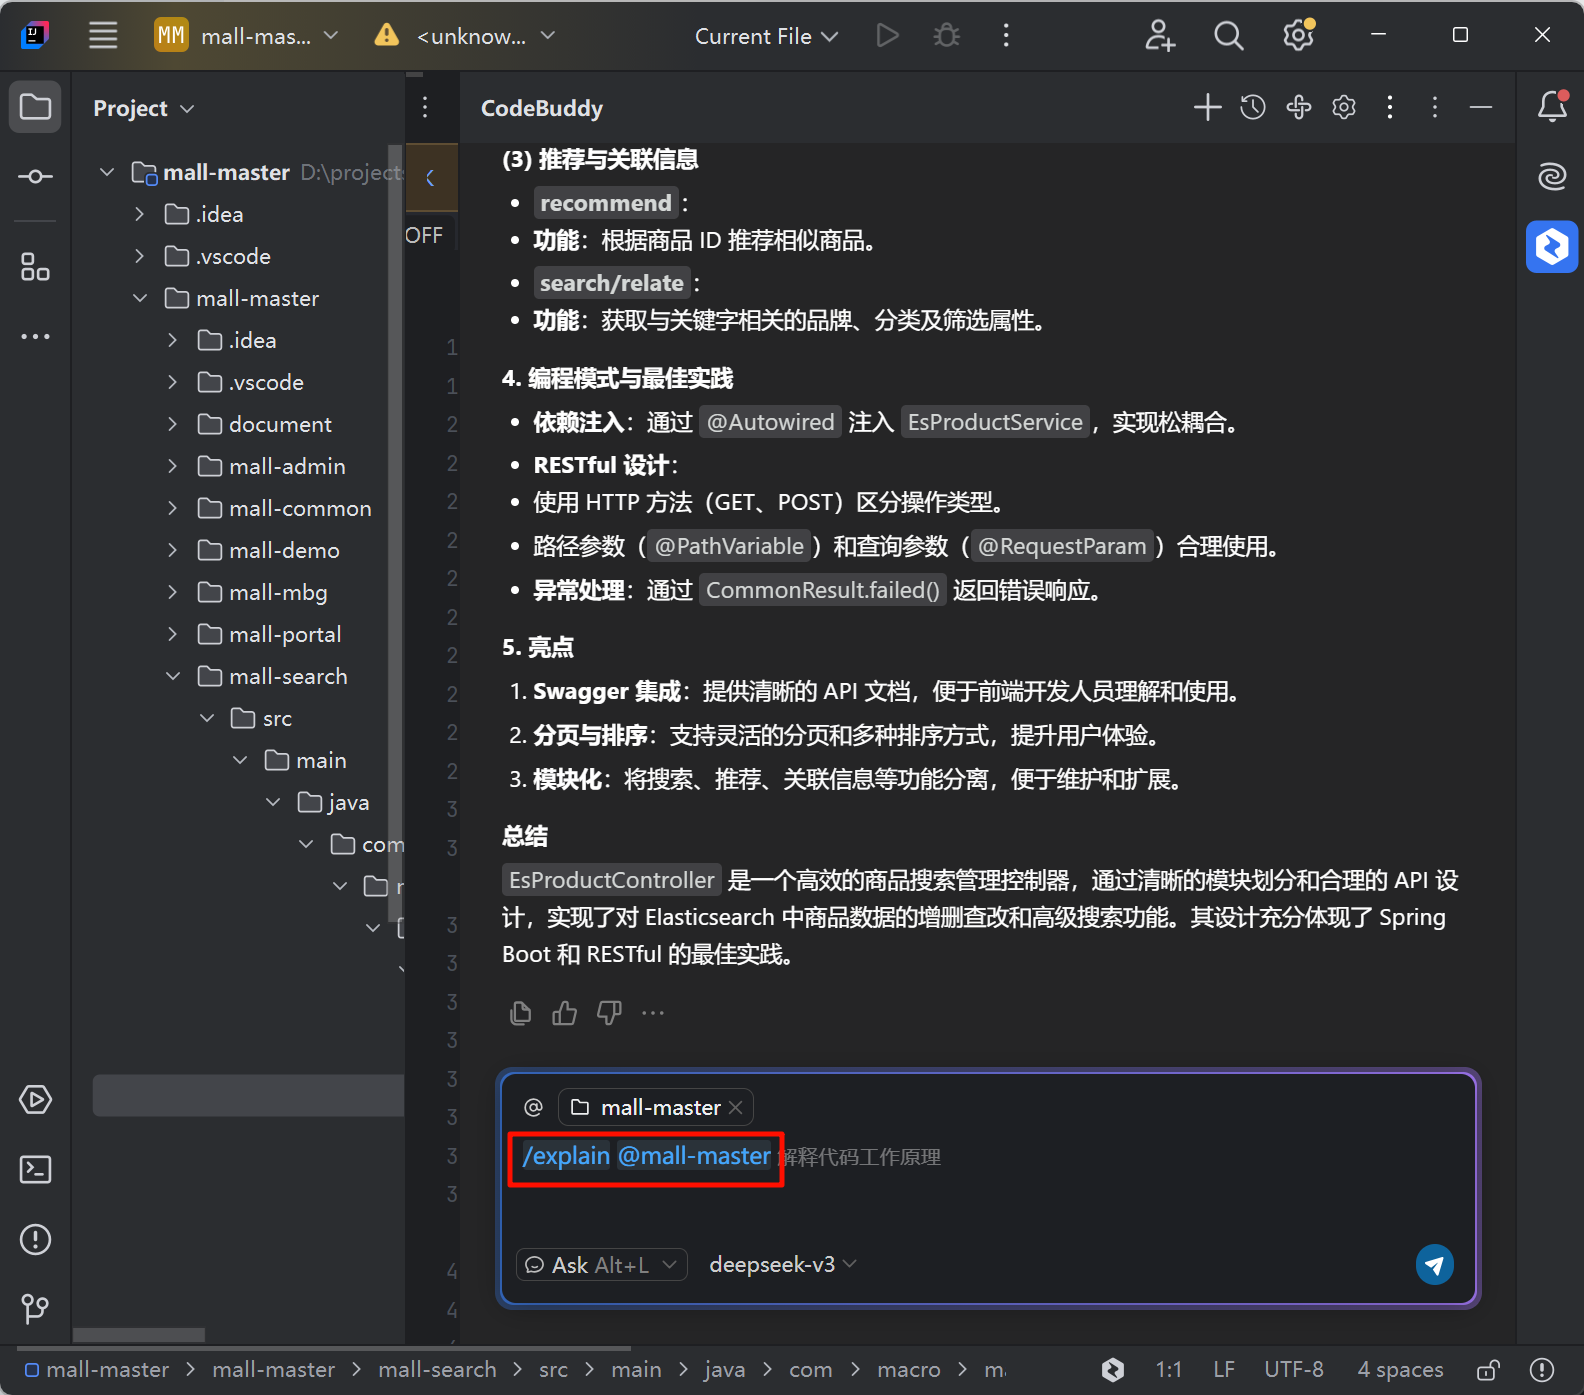This screenshot has width=1584, height=1395.
Task: Copy the response with the copy icon
Action: pos(520,1013)
